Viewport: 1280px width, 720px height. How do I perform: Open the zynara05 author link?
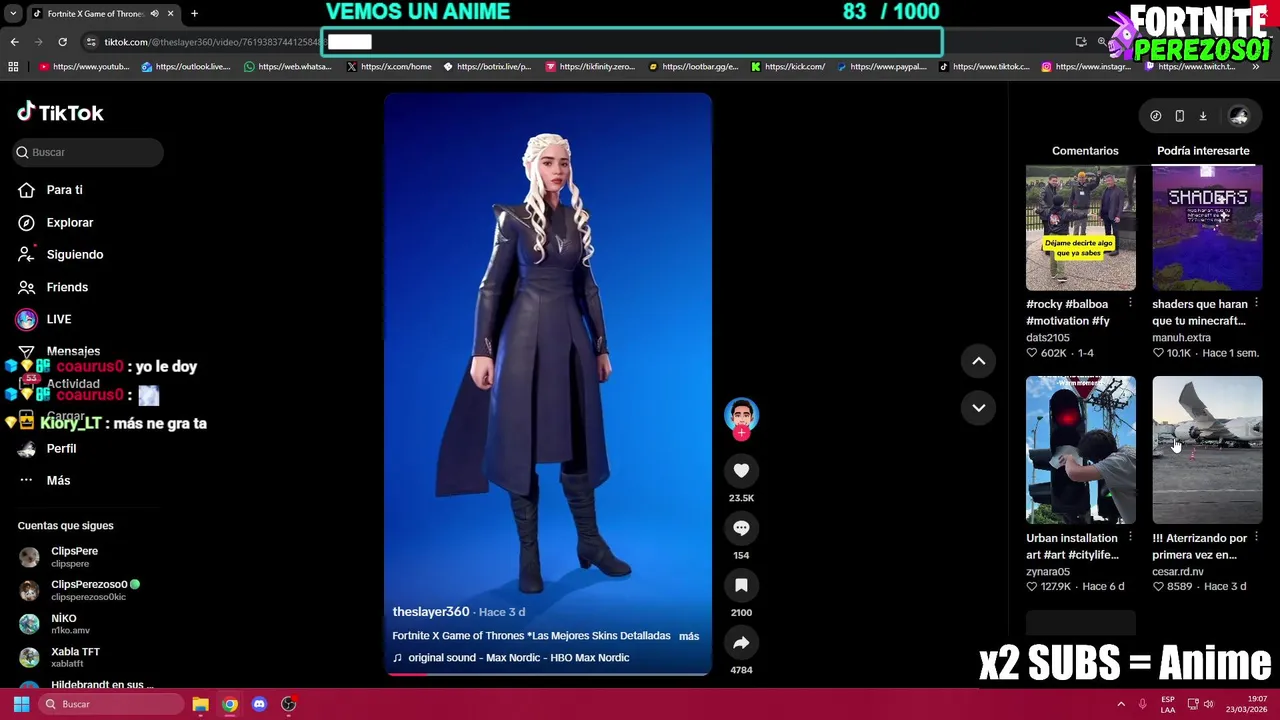coord(1048,572)
